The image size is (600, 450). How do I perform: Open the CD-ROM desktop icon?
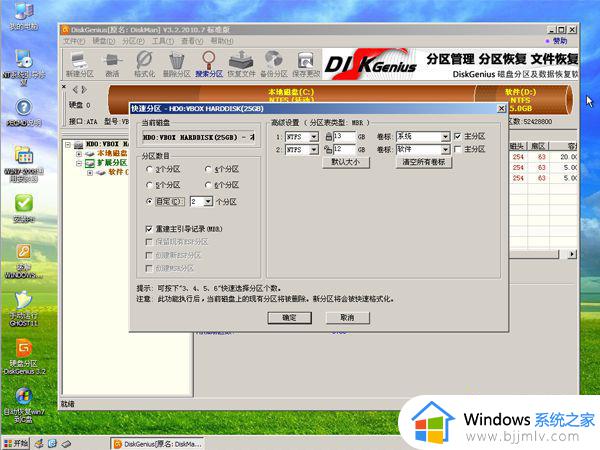[x=24, y=67]
